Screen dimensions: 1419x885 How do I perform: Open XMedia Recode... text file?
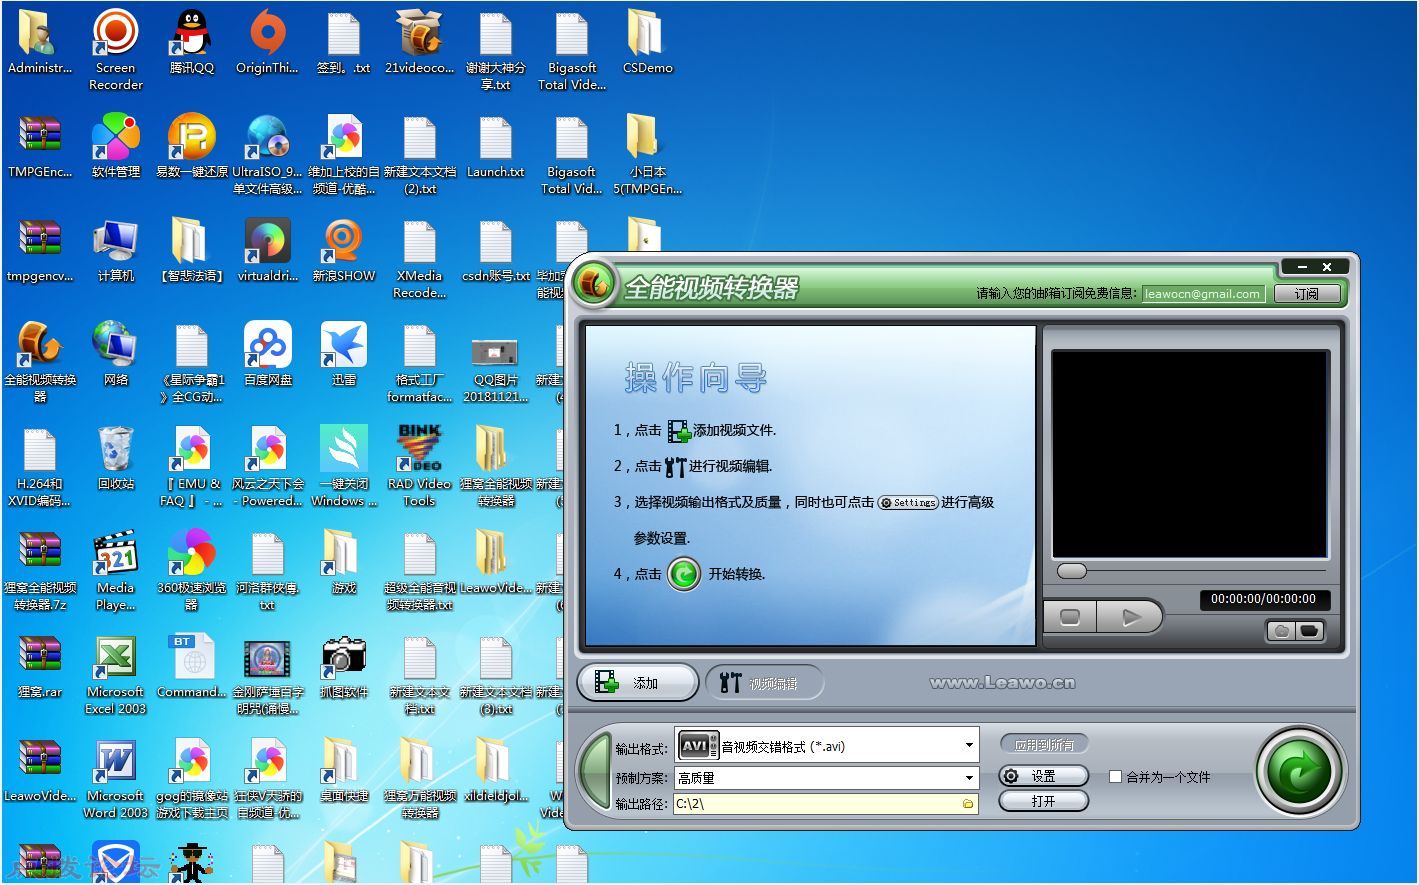pyautogui.click(x=419, y=258)
